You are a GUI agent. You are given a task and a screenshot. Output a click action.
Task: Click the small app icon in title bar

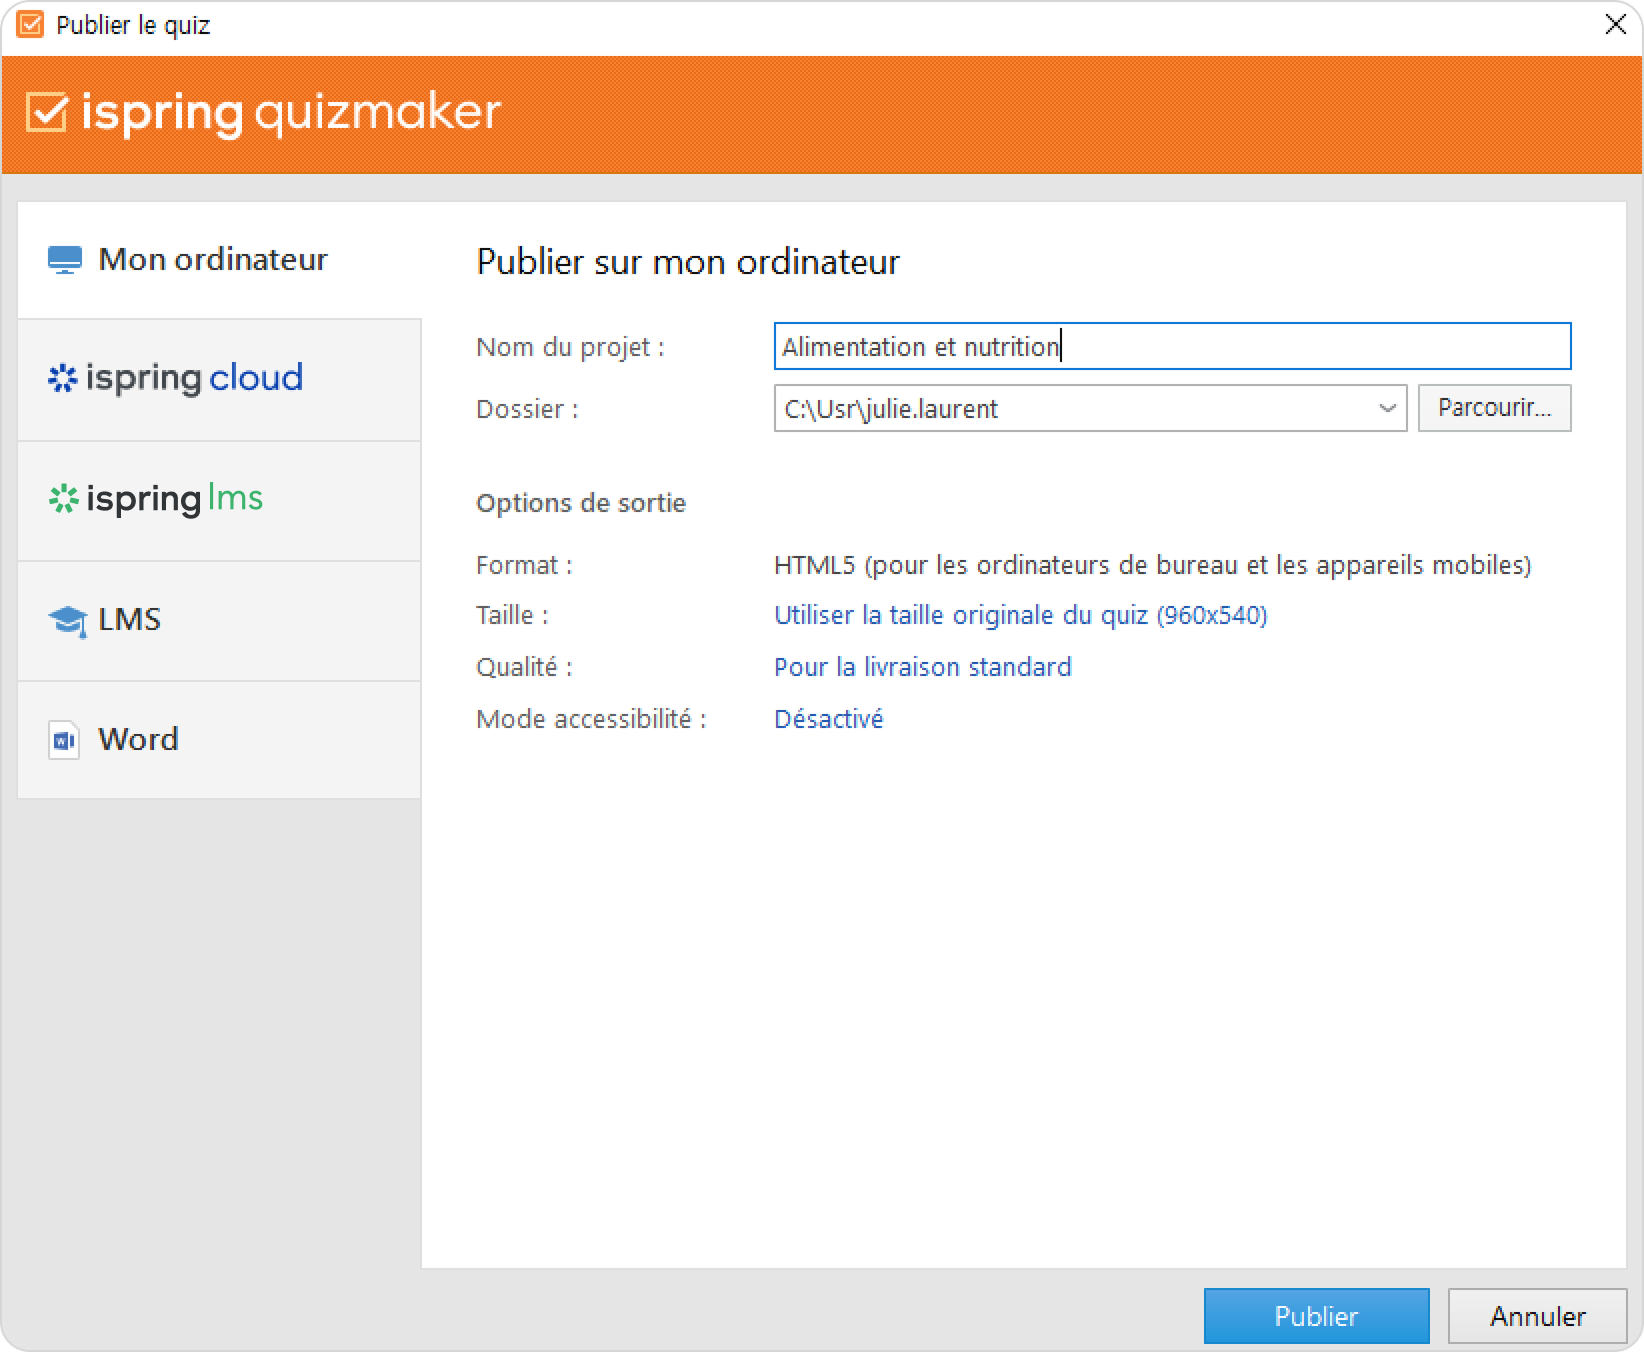click(31, 25)
